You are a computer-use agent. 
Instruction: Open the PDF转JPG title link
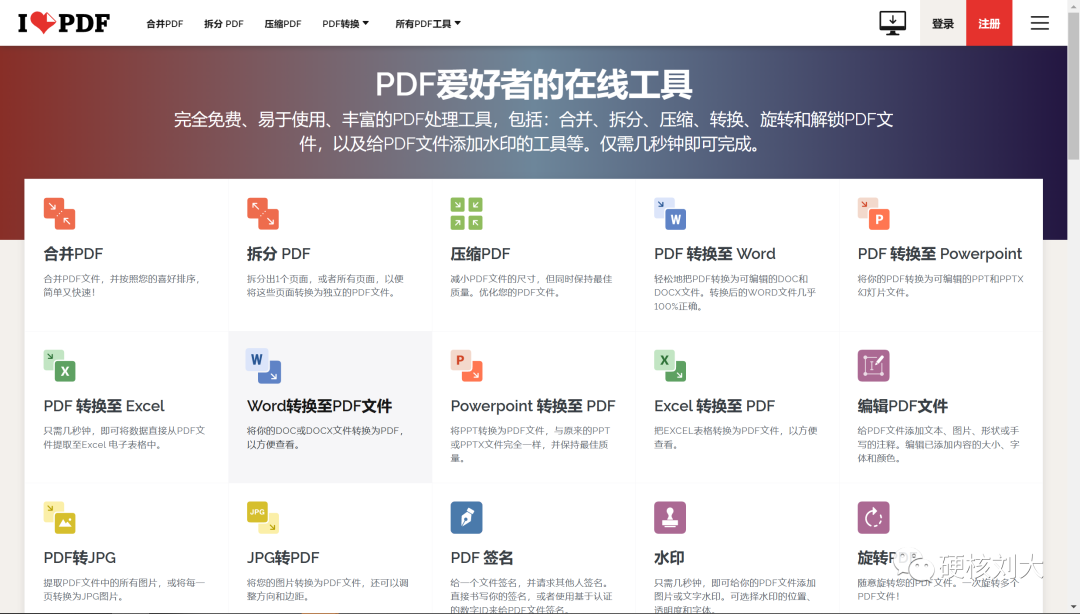tap(80, 557)
